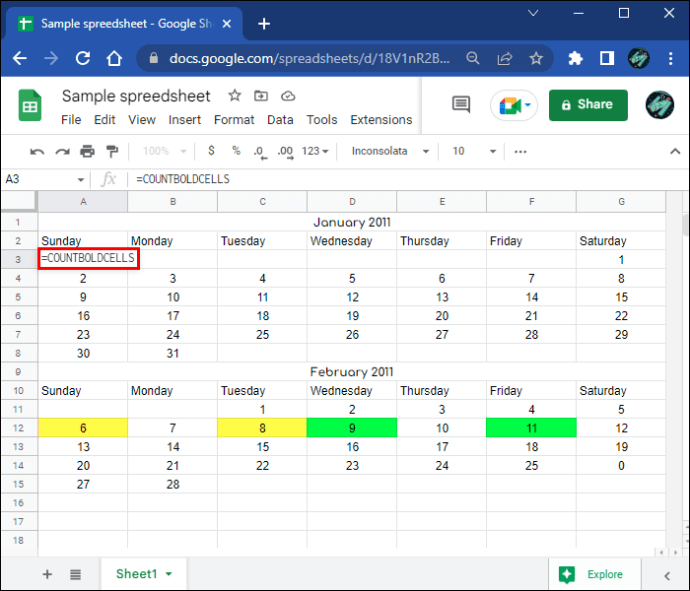Open the Name box A3 dropdown

tap(81, 180)
